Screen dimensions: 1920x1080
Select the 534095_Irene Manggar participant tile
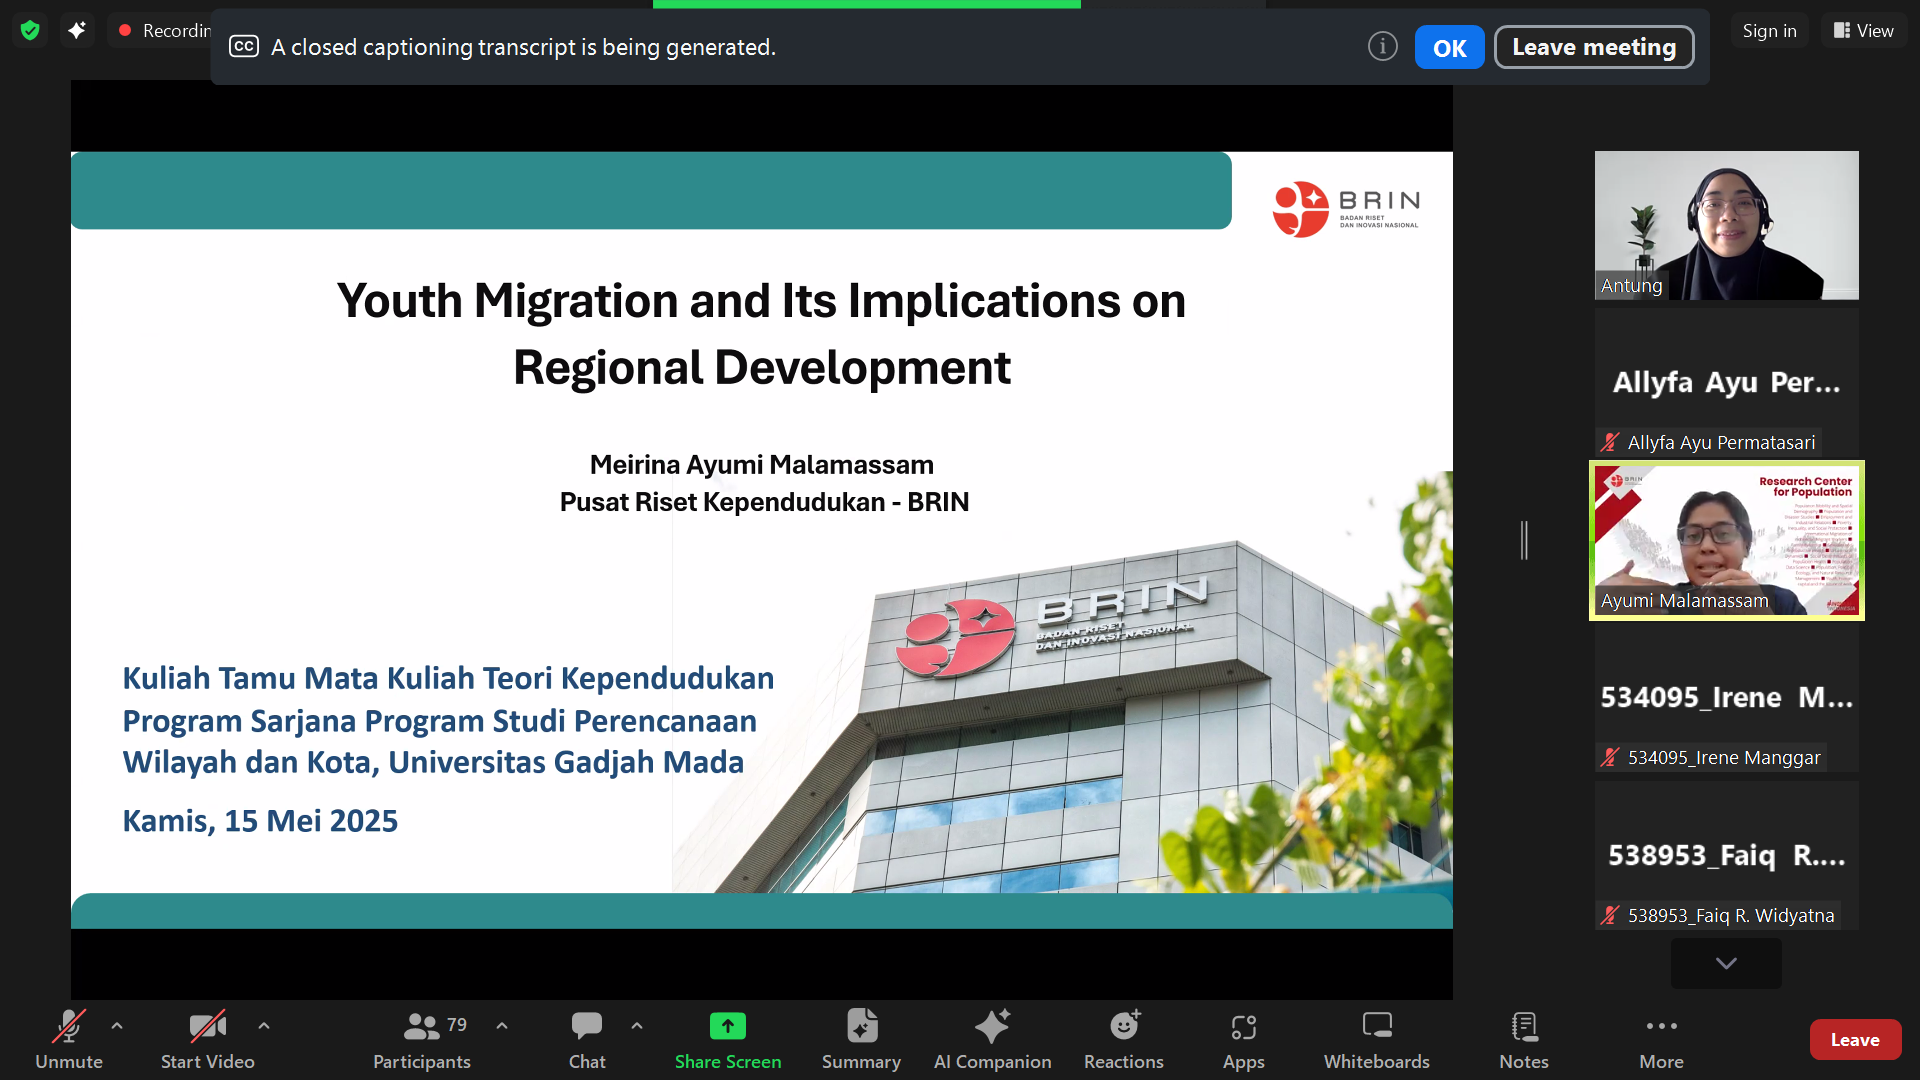pos(1726,697)
